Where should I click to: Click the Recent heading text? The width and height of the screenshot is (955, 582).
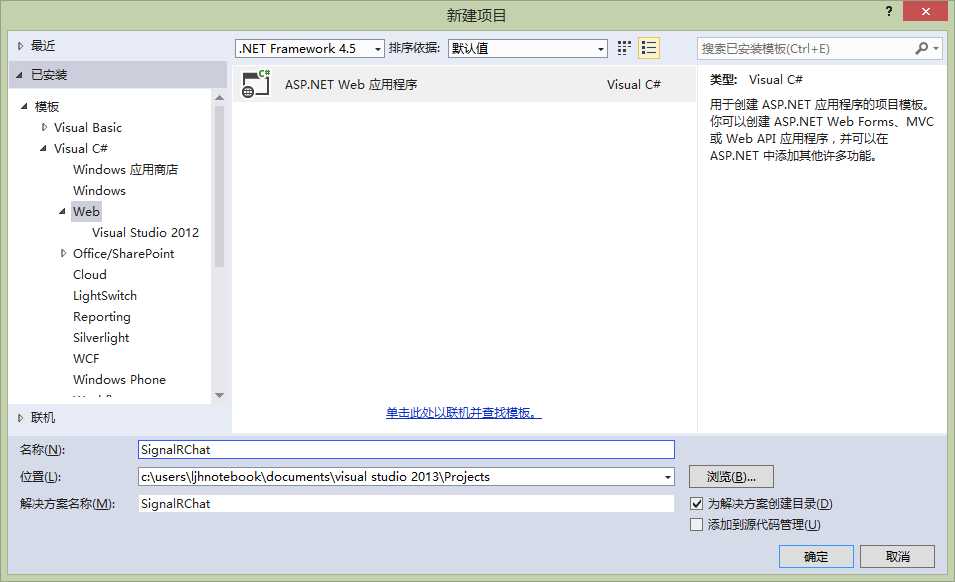[x=43, y=46]
